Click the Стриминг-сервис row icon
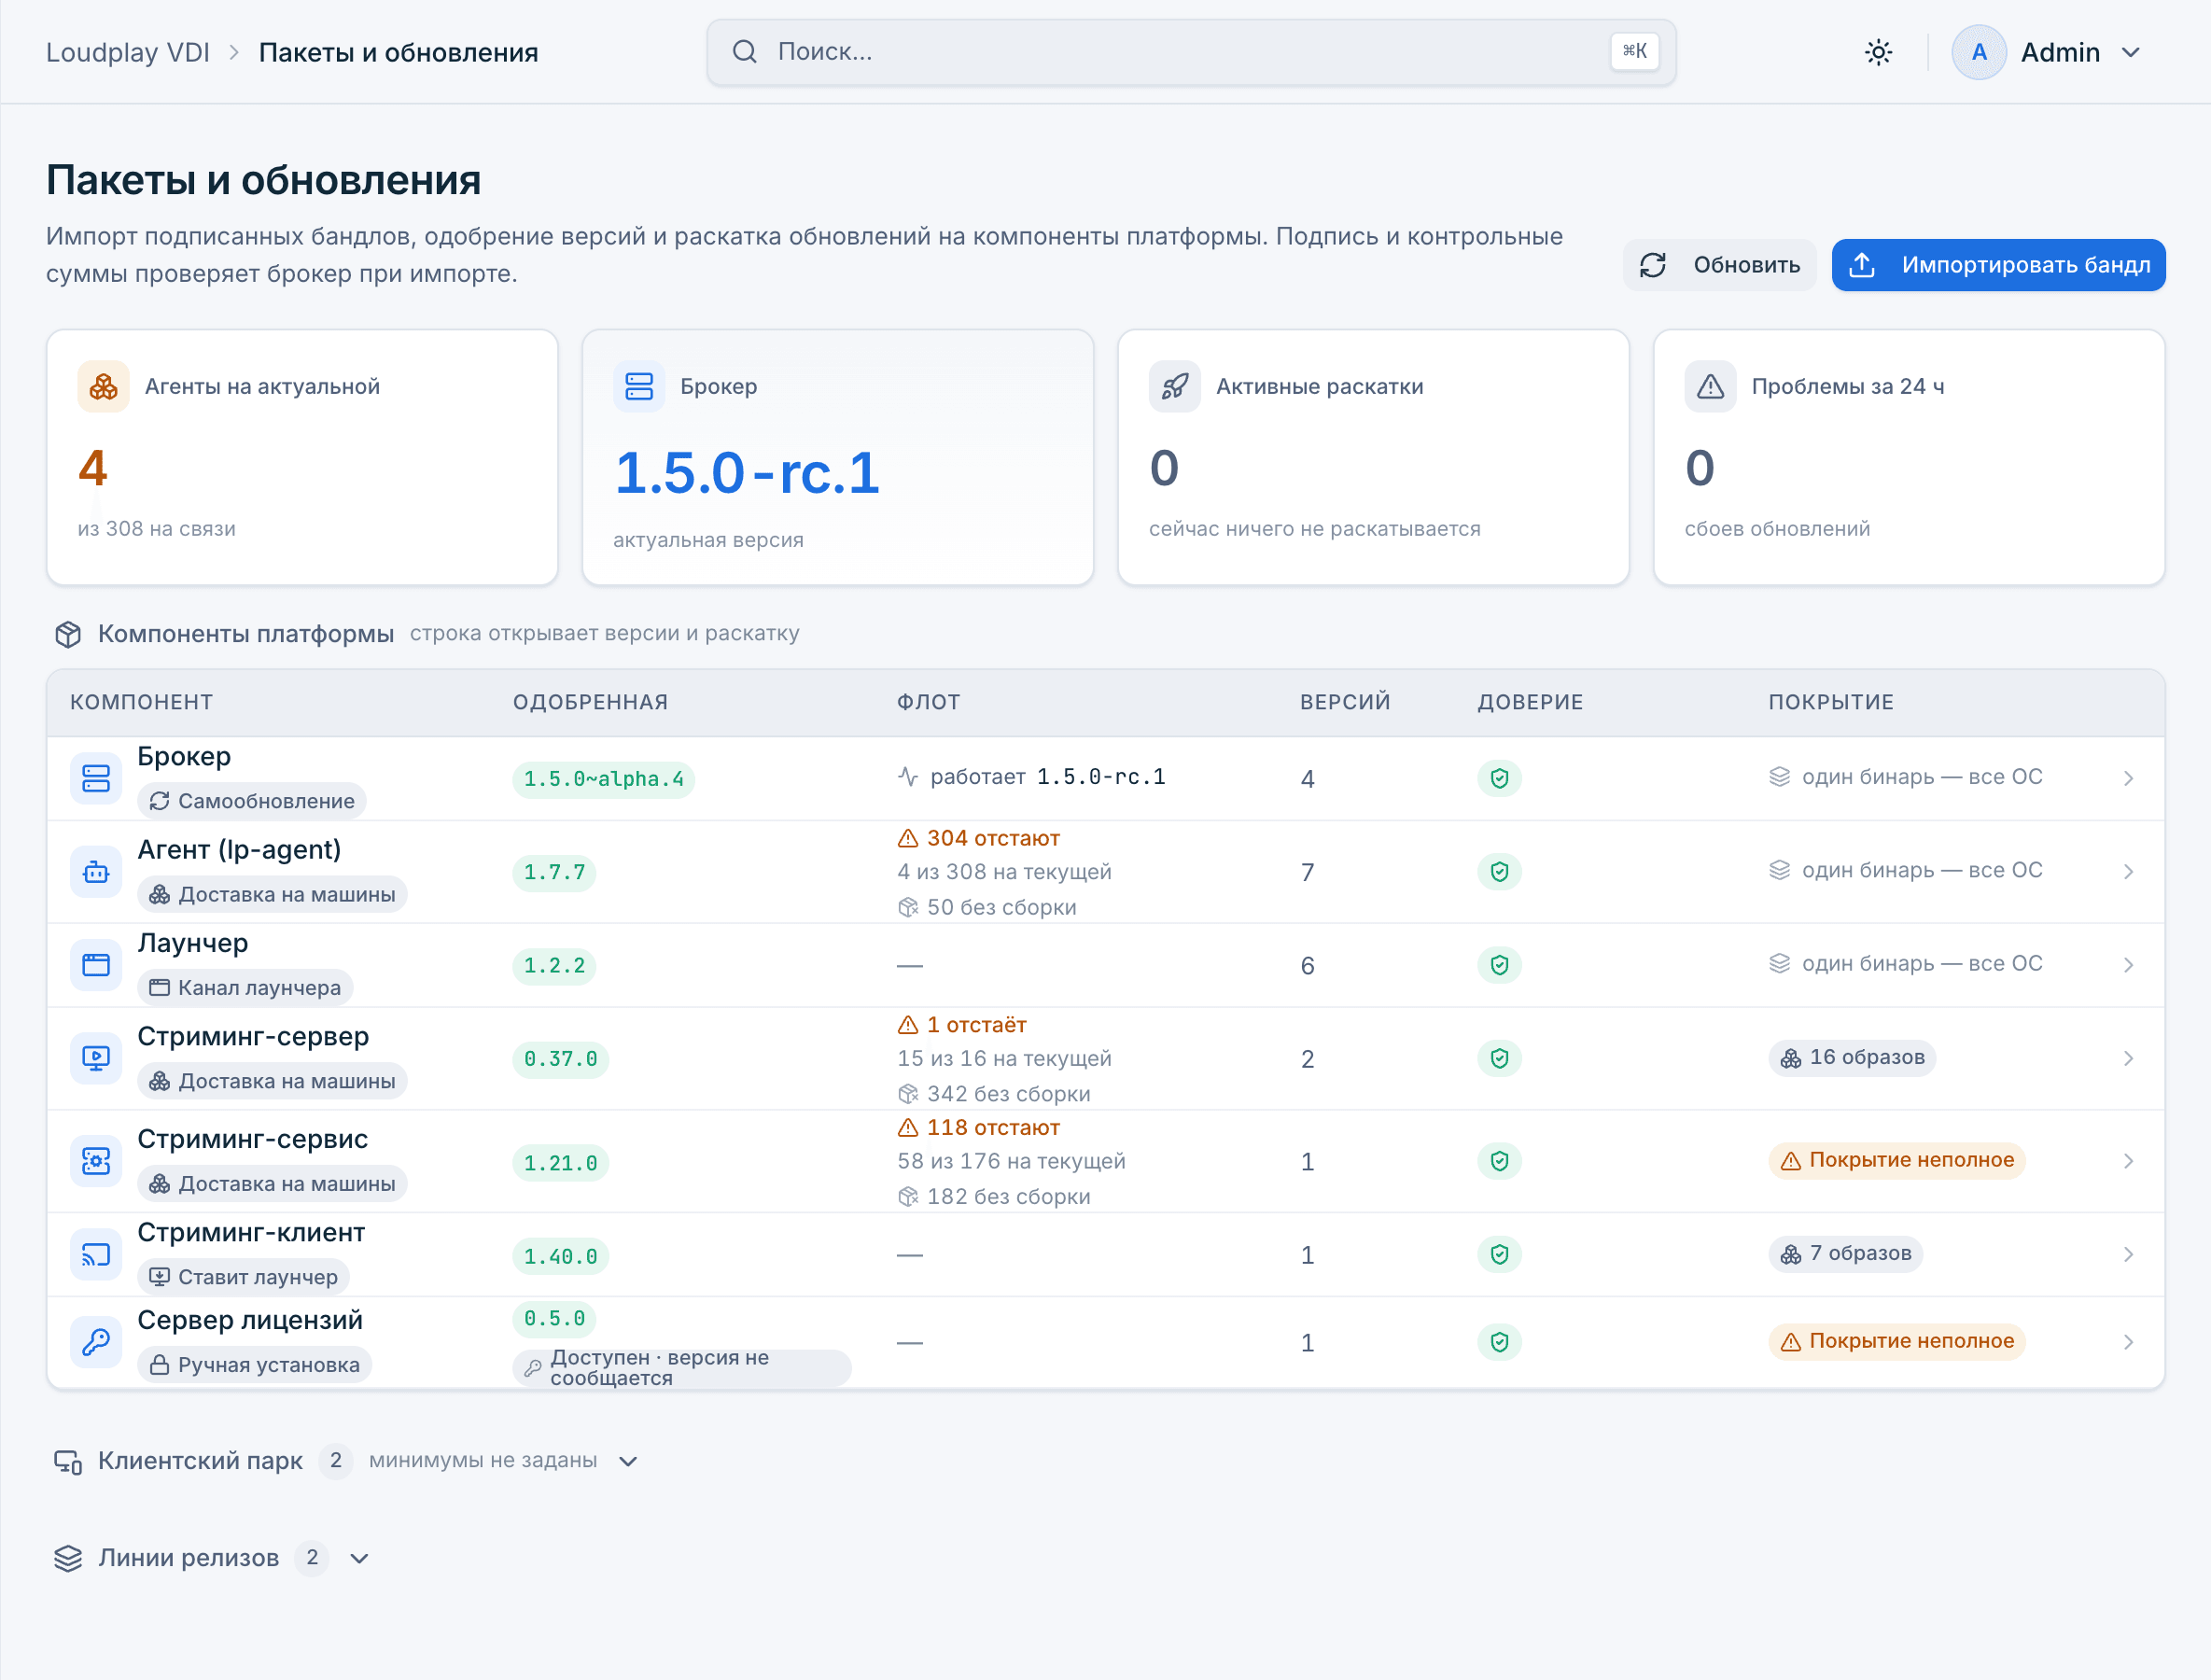The width and height of the screenshot is (2211, 1680). coord(96,1161)
